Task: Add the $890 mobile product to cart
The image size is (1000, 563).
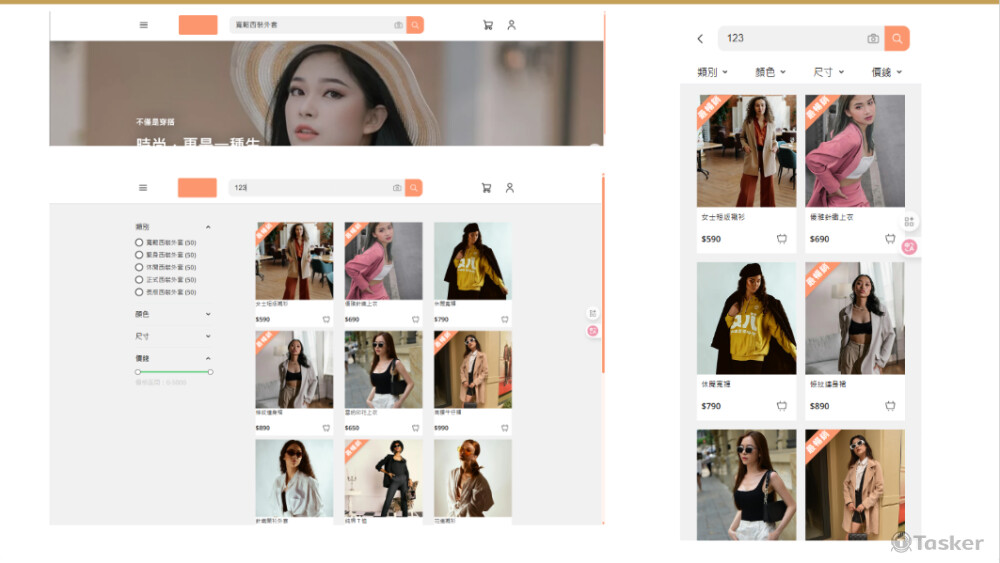Action: tap(889, 406)
